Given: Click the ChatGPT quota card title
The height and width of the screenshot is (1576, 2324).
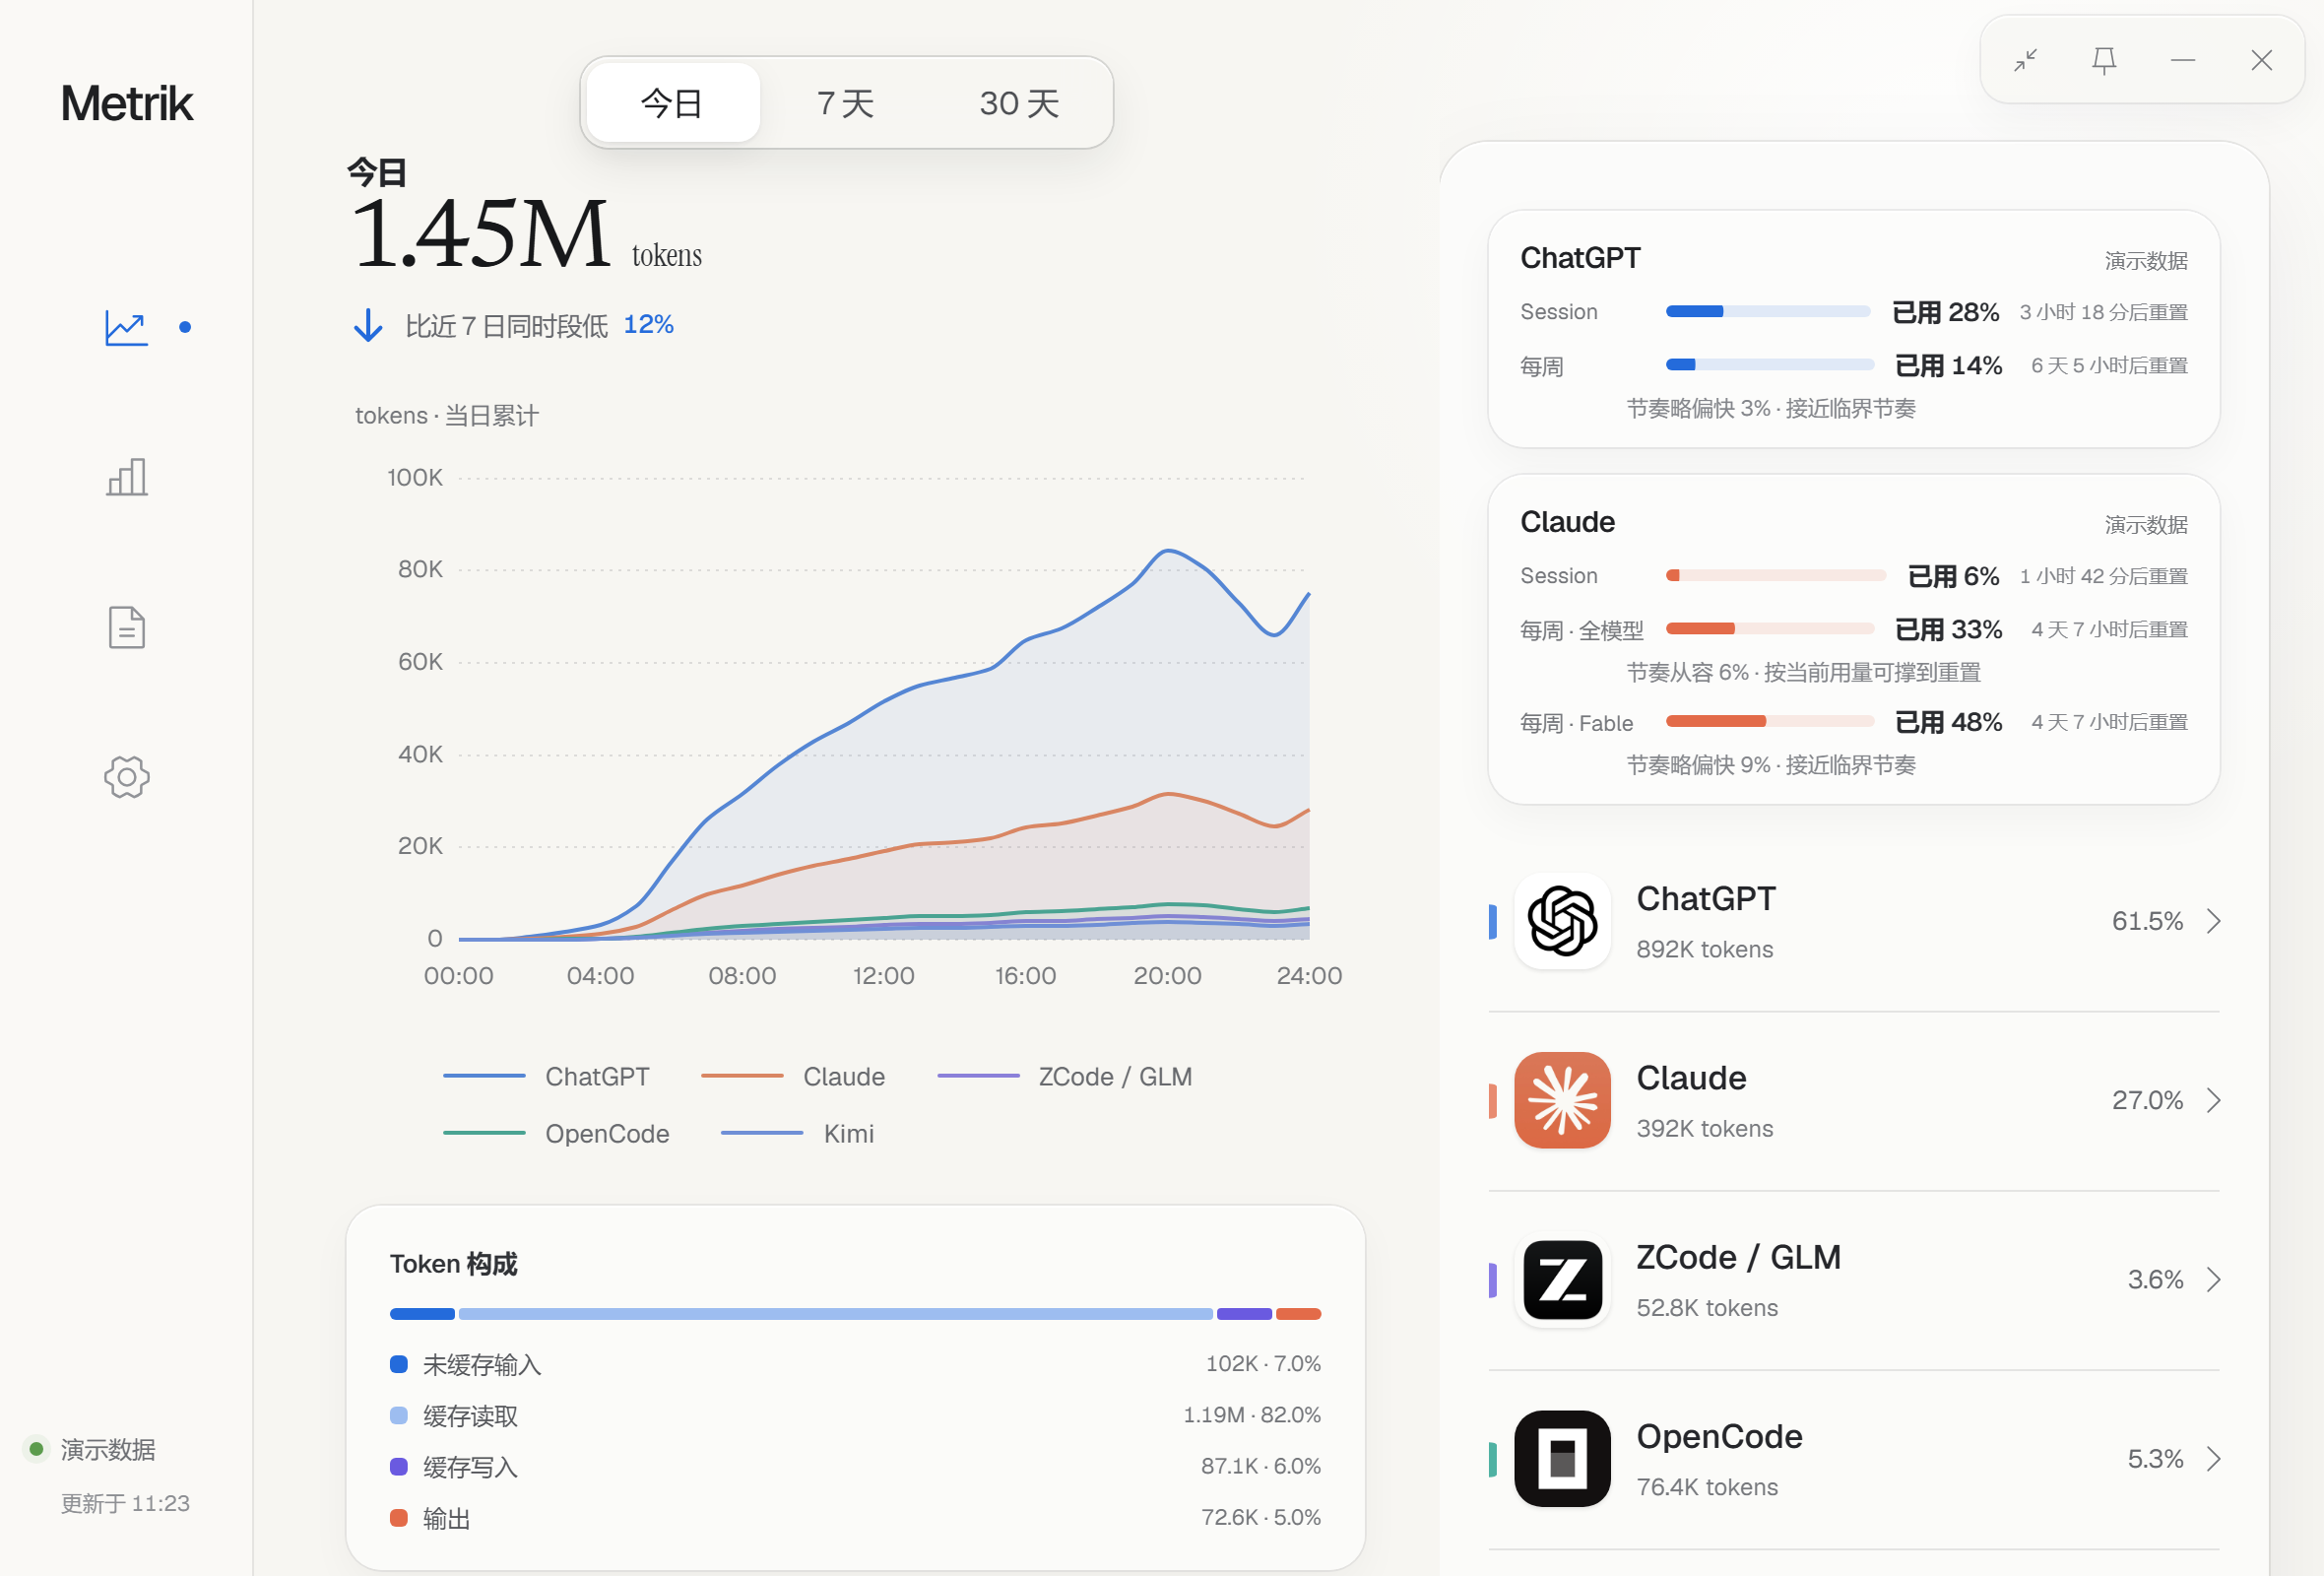Looking at the screenshot, I should [x=1580, y=258].
